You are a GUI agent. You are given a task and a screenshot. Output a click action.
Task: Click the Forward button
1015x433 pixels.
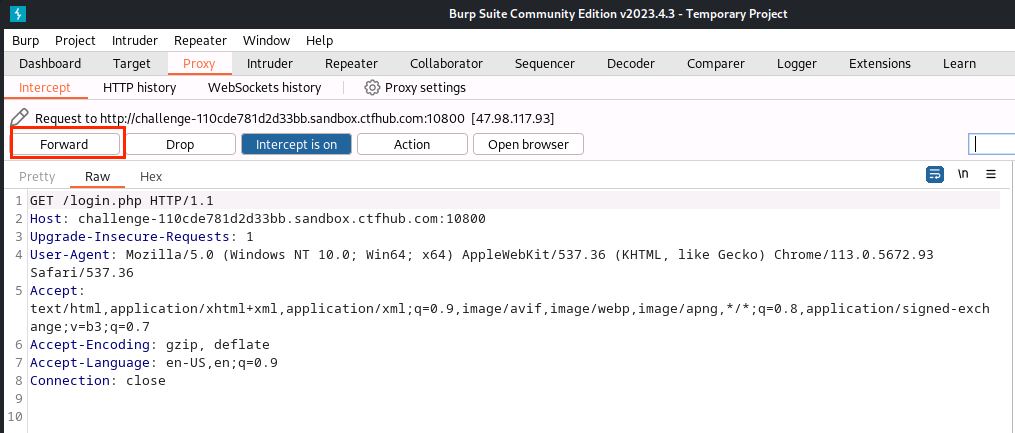tap(64, 144)
